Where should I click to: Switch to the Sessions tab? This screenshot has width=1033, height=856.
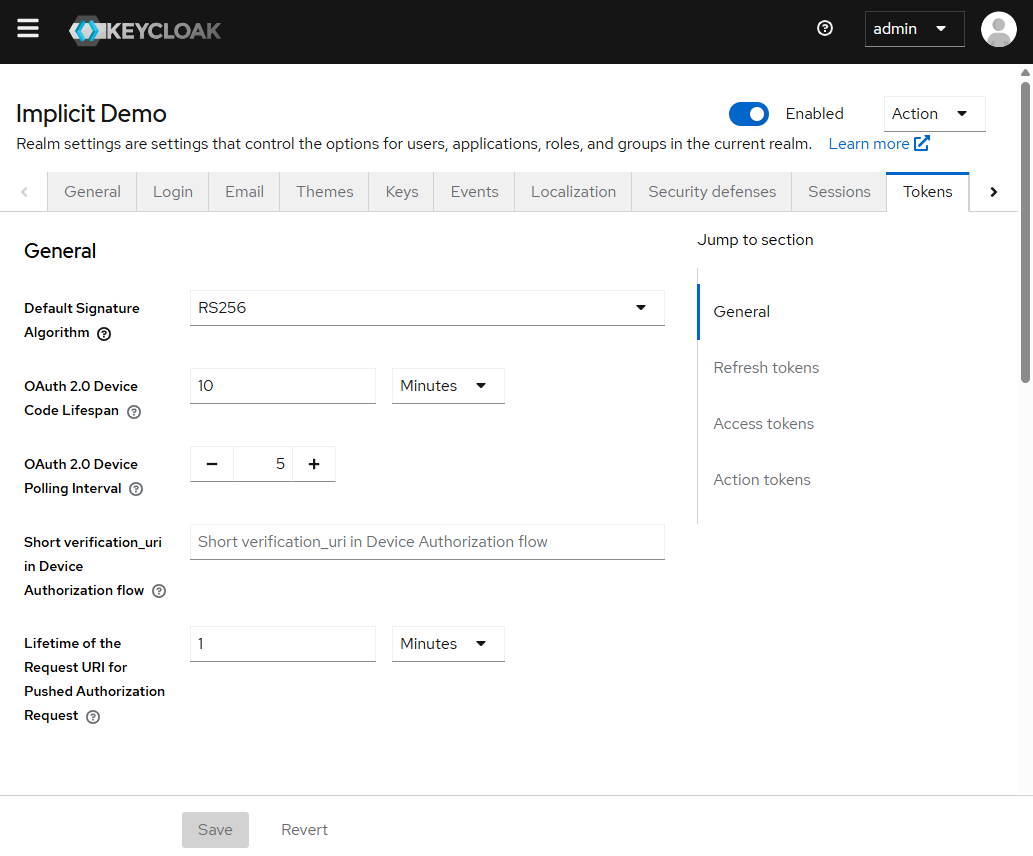click(839, 192)
